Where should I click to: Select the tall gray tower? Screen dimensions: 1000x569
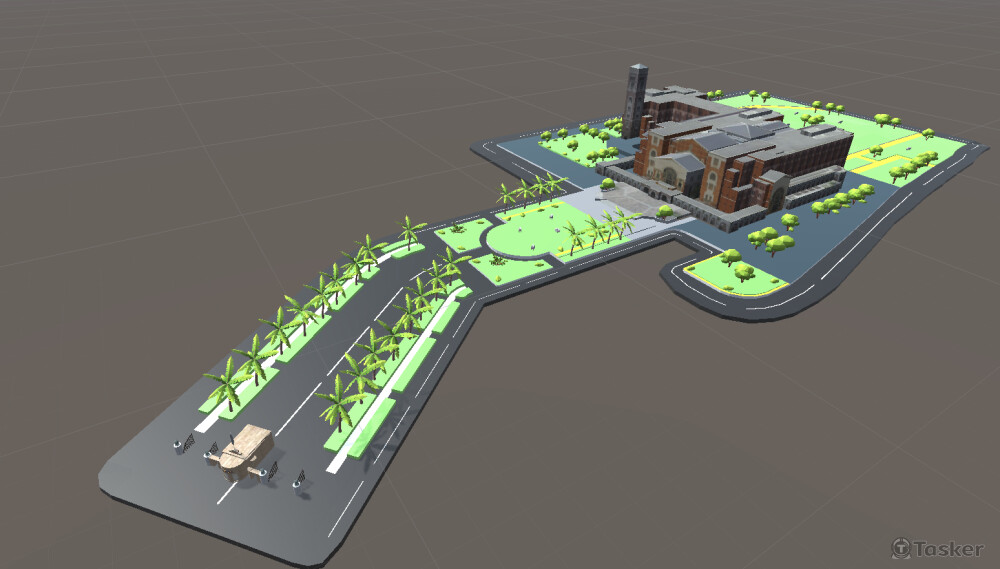coord(634,100)
